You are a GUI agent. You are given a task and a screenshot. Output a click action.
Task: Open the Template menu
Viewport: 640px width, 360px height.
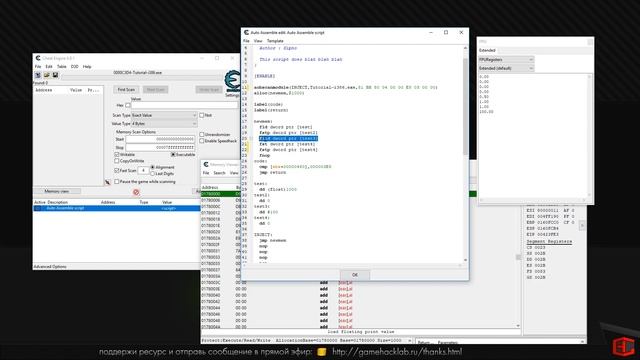tap(275, 41)
